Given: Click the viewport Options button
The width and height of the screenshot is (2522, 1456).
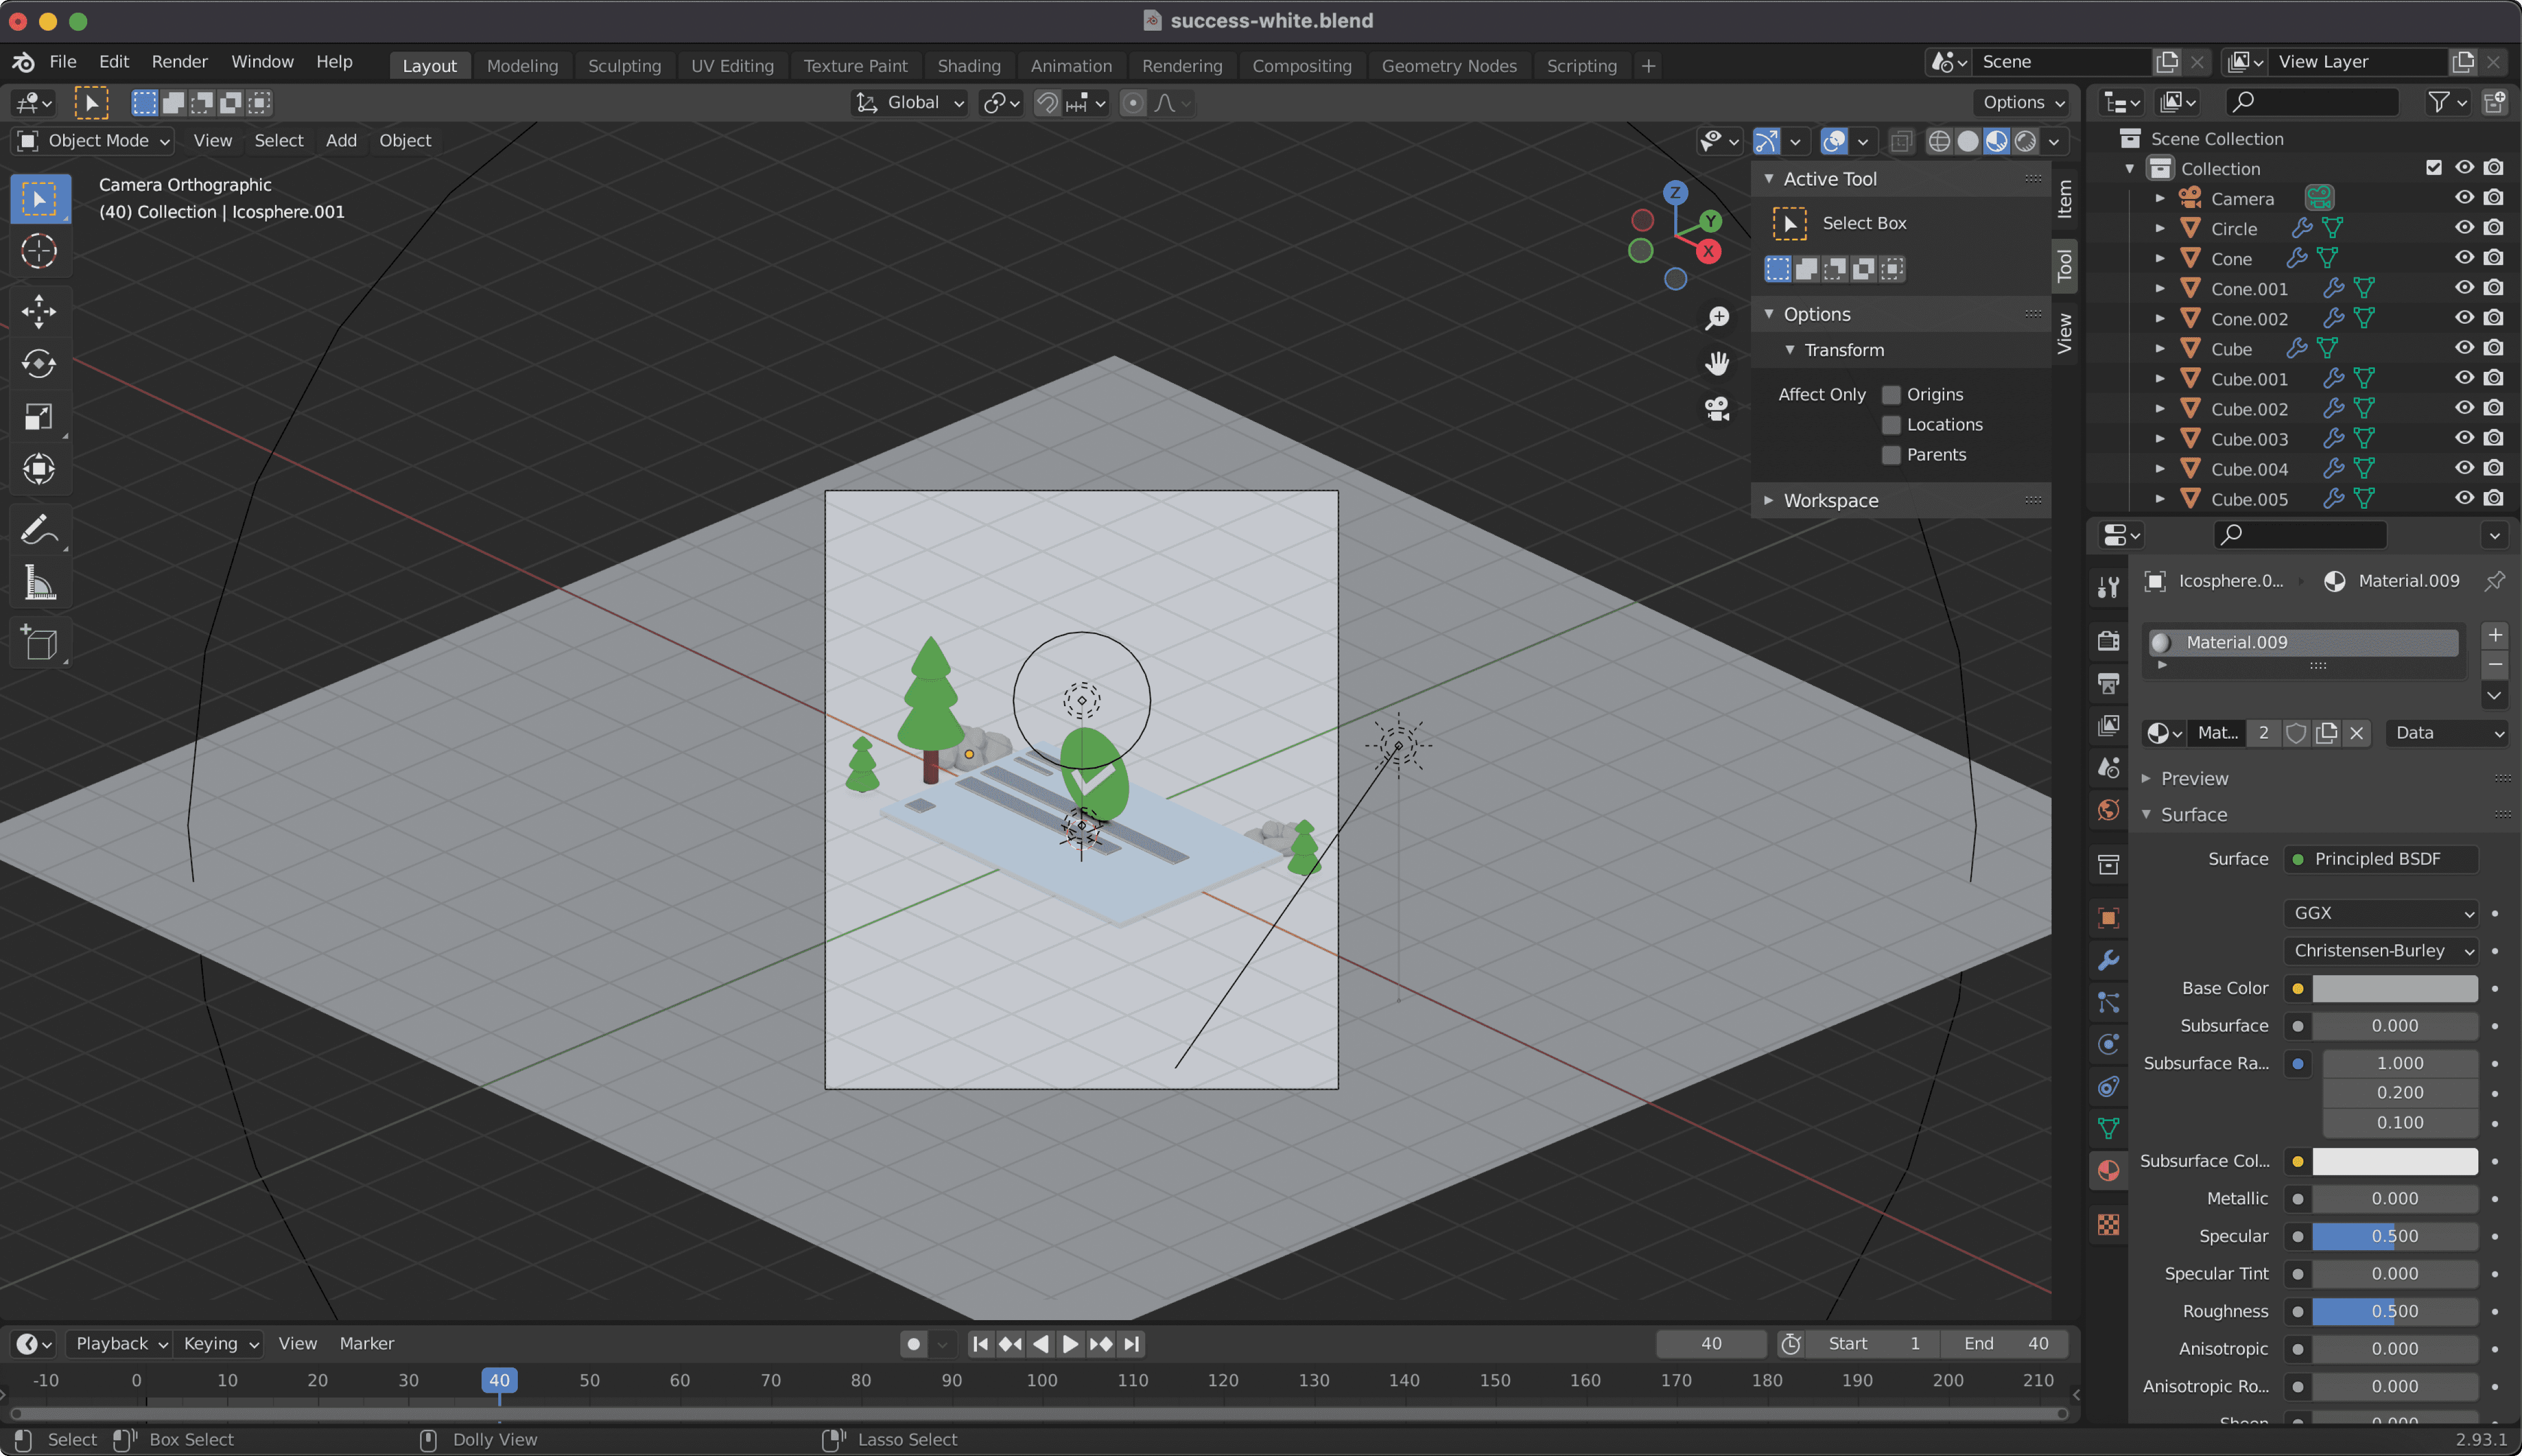Looking at the screenshot, I should [x=2023, y=103].
